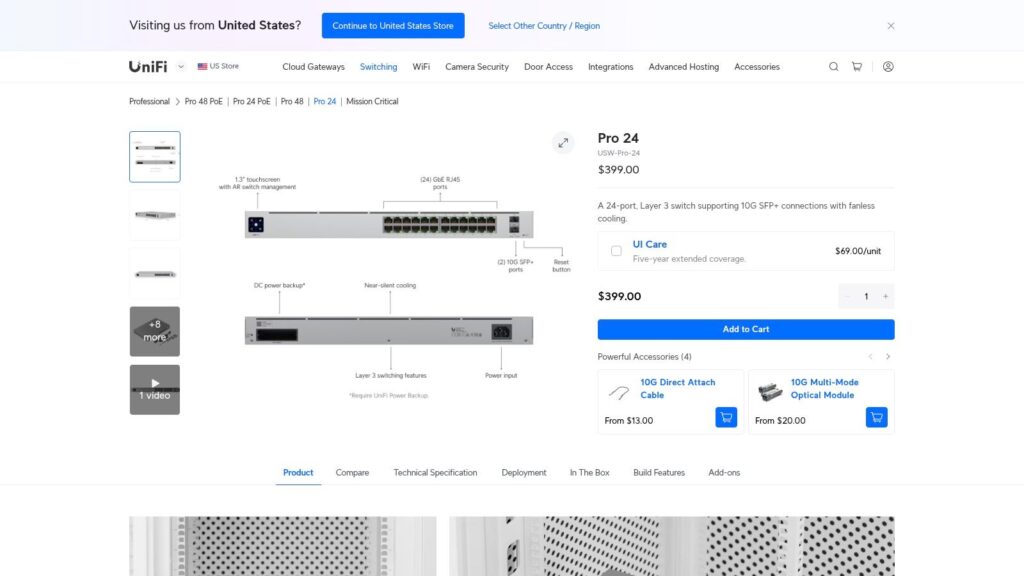Show next accessories with right arrow

coord(888,357)
